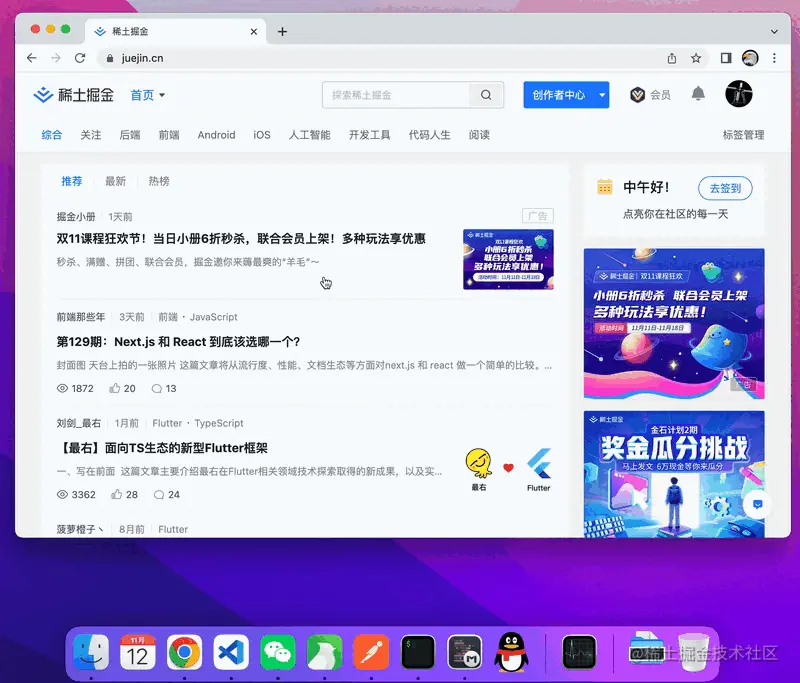The height and width of the screenshot is (683, 800).
Task: Open the 奖金瓜分挑战 sidebar banner
Action: coord(674,474)
